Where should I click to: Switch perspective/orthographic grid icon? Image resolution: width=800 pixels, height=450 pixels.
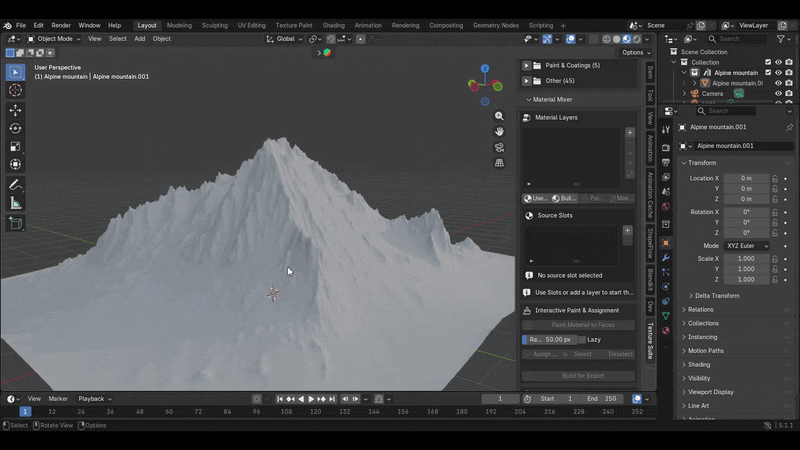[x=499, y=163]
